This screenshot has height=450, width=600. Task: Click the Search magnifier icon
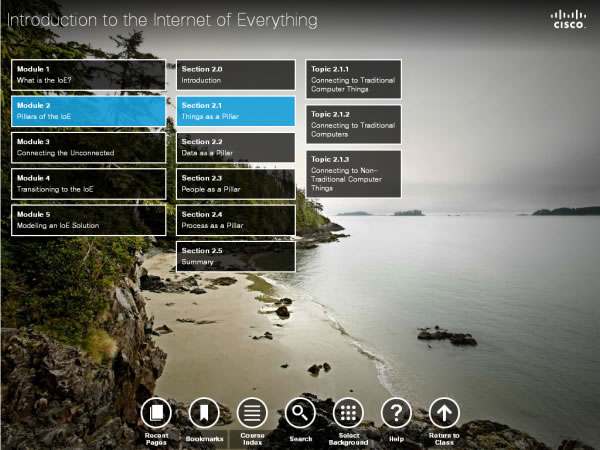pos(300,412)
